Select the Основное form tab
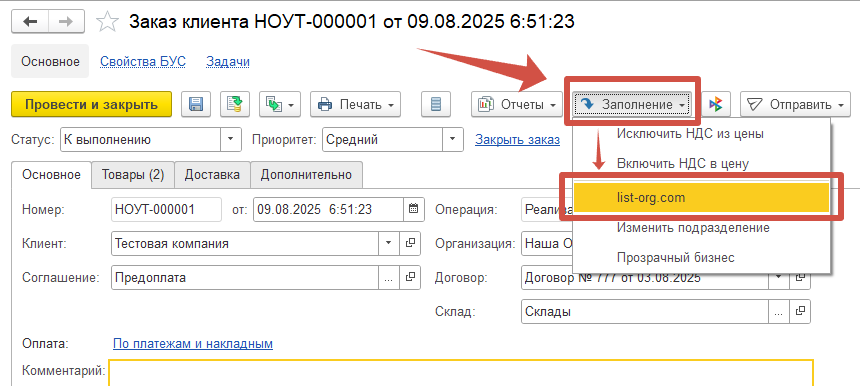860x386 pixels. coord(52,175)
